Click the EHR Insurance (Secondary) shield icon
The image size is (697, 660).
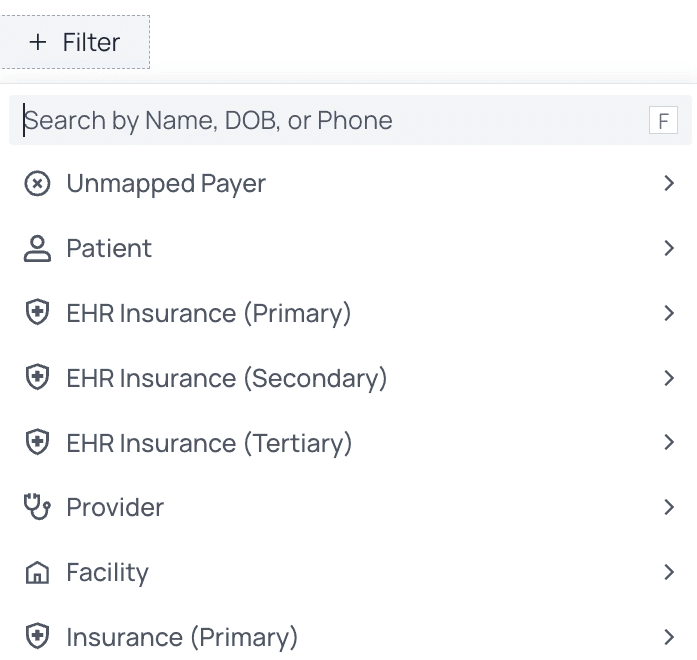[37, 378]
